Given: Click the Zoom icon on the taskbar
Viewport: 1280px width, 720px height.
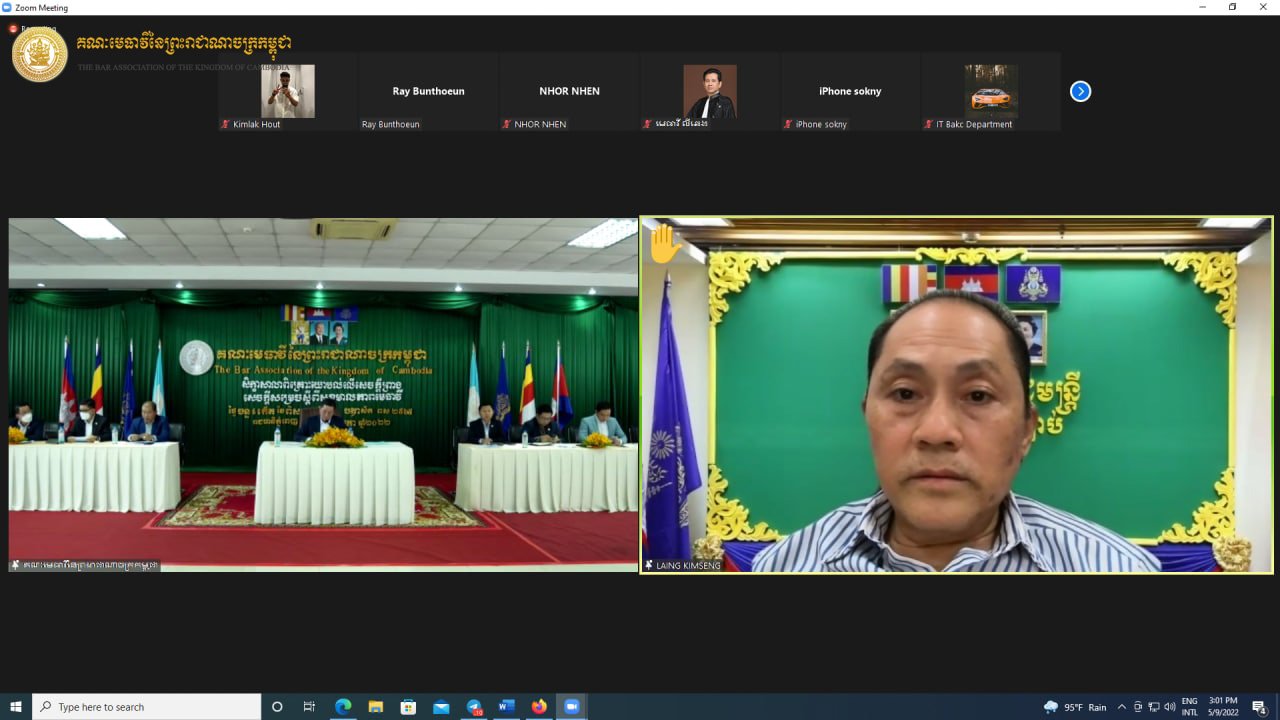Looking at the screenshot, I should tap(572, 707).
